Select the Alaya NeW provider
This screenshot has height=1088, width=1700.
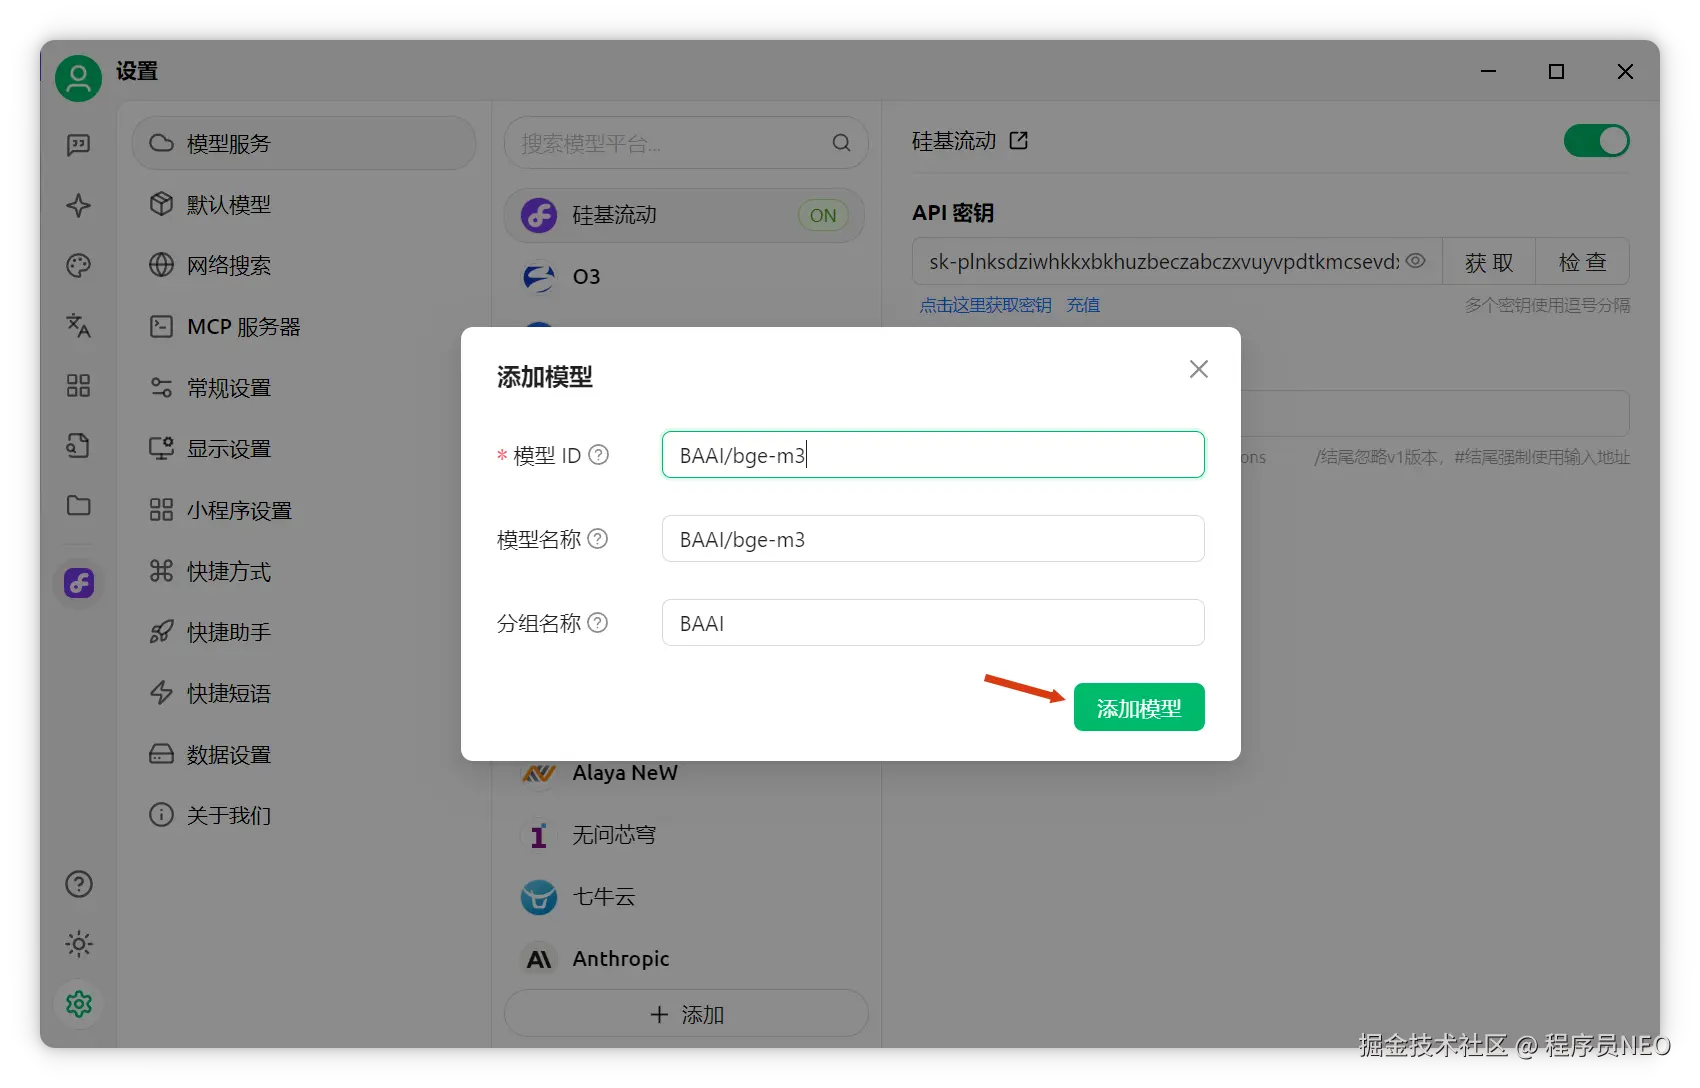[685, 773]
